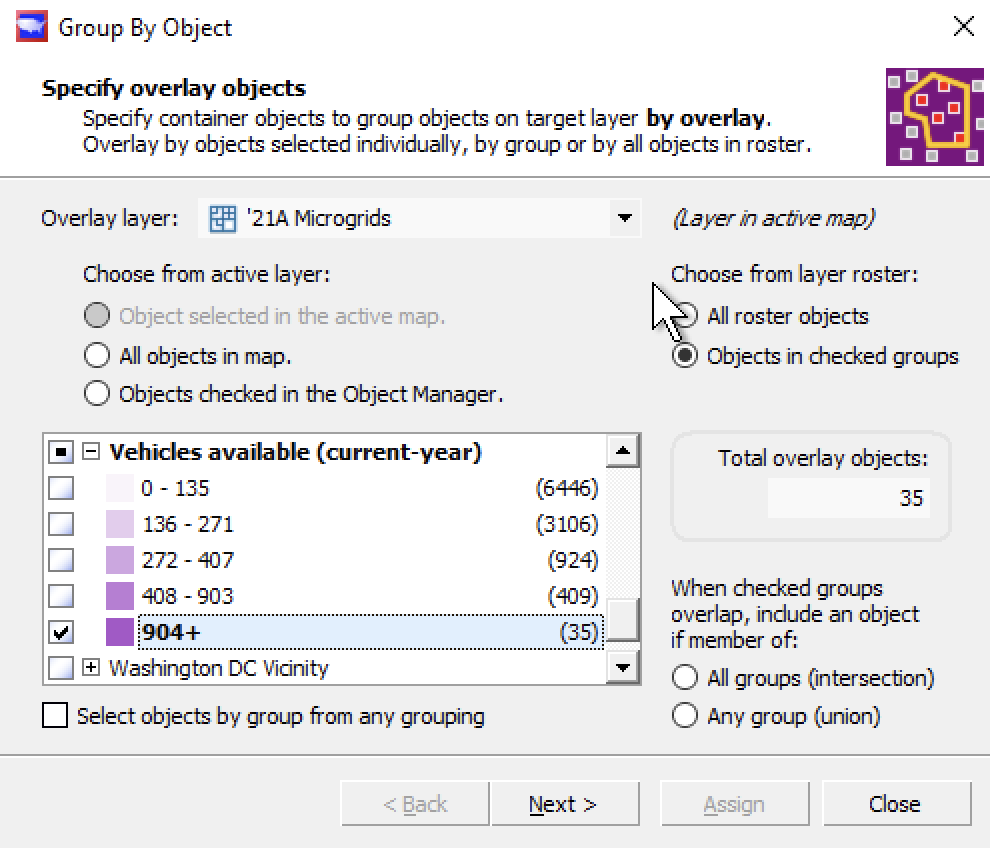Choose "All roster objects" from layer roster
Image resolution: width=990 pixels, height=848 pixels.
(x=685, y=315)
